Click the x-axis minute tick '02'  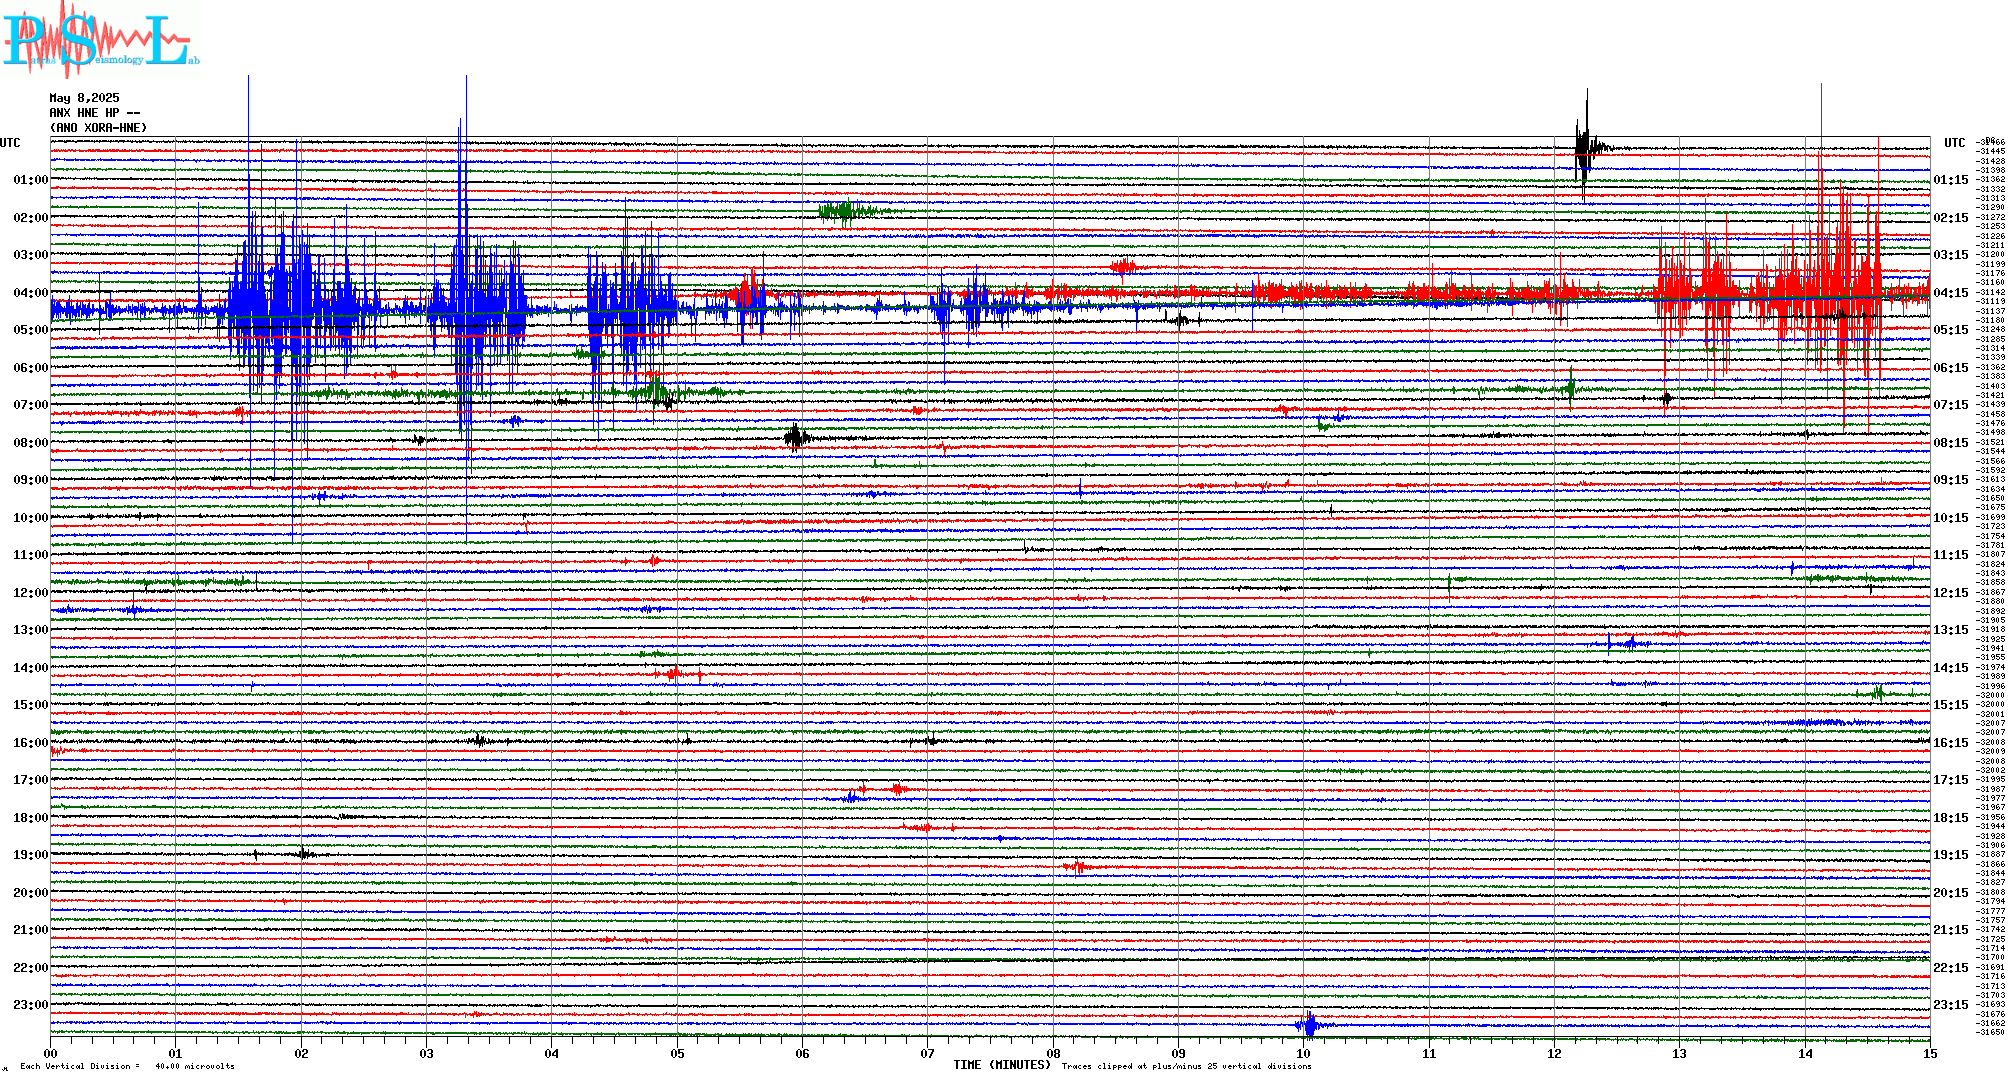[301, 1053]
